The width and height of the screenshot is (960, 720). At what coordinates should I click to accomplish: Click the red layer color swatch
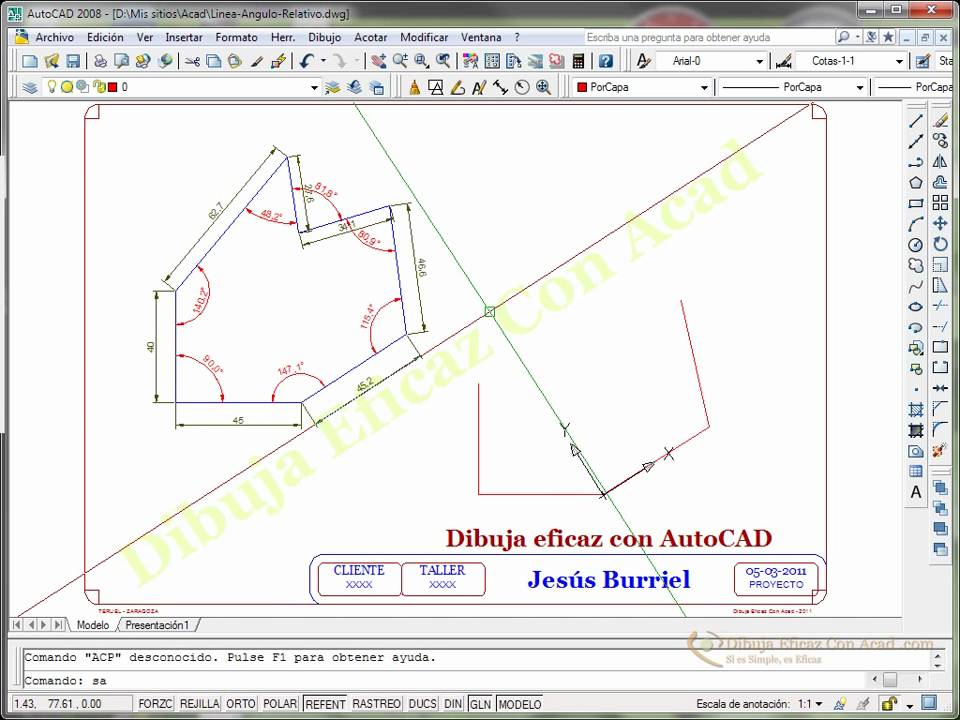[x=113, y=88]
